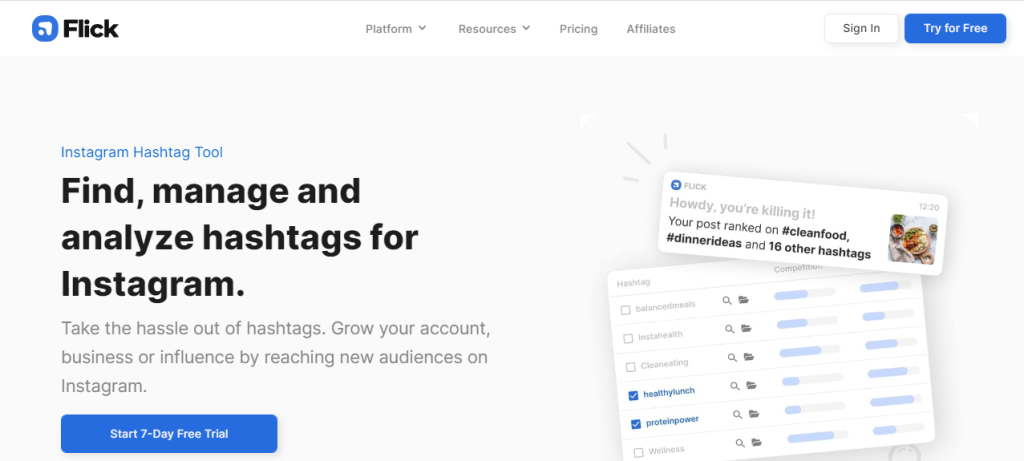This screenshot has width=1024, height=461.
Task: Open the food photo thumbnail in notification
Action: pyautogui.click(x=913, y=239)
